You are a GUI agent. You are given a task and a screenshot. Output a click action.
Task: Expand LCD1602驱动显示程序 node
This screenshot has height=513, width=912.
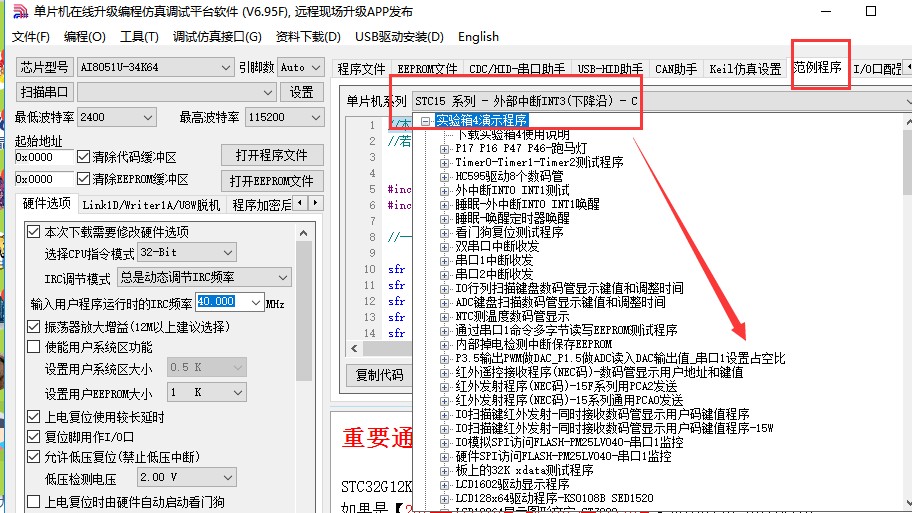click(444, 485)
